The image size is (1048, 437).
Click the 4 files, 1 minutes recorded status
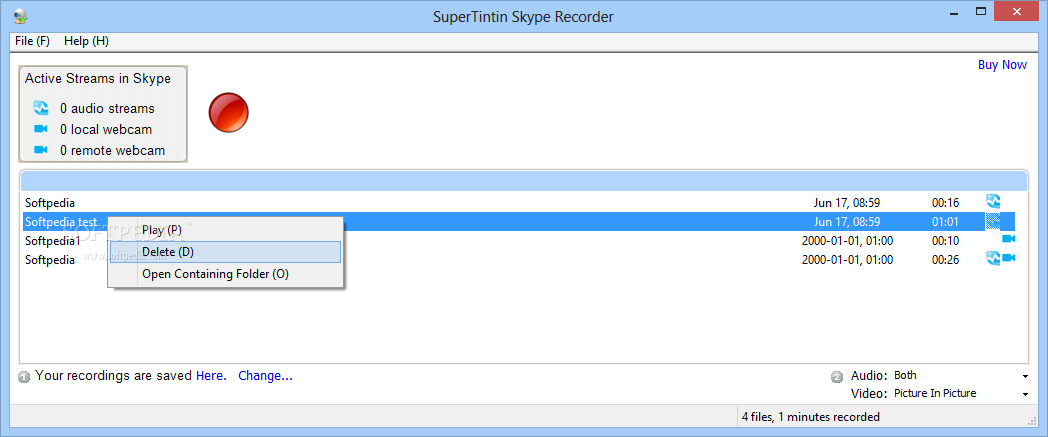[810, 417]
